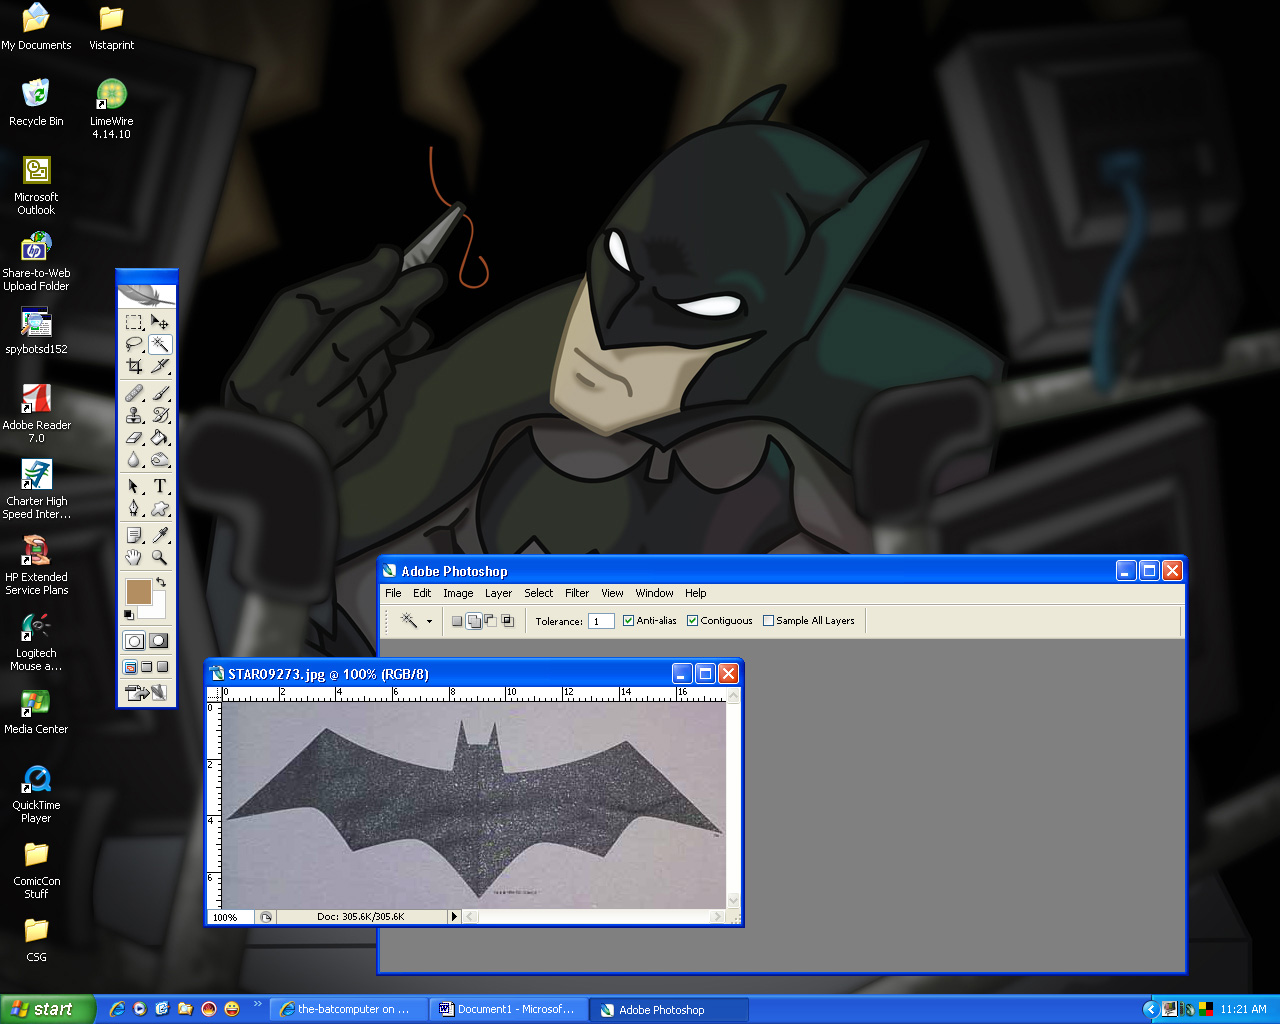Select the Crop tool
Viewport: 1280px width, 1024px height.
134,366
